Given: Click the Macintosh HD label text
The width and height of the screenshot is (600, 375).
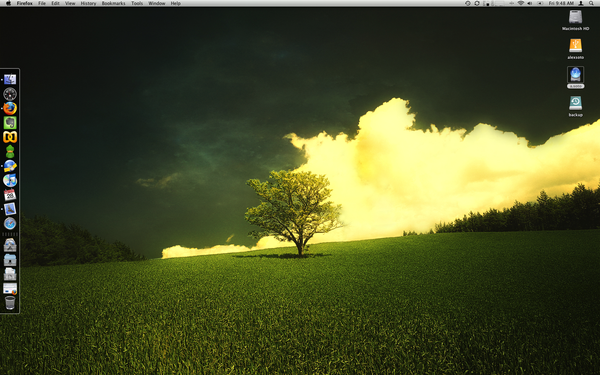Looking at the screenshot, I should coord(575,28).
